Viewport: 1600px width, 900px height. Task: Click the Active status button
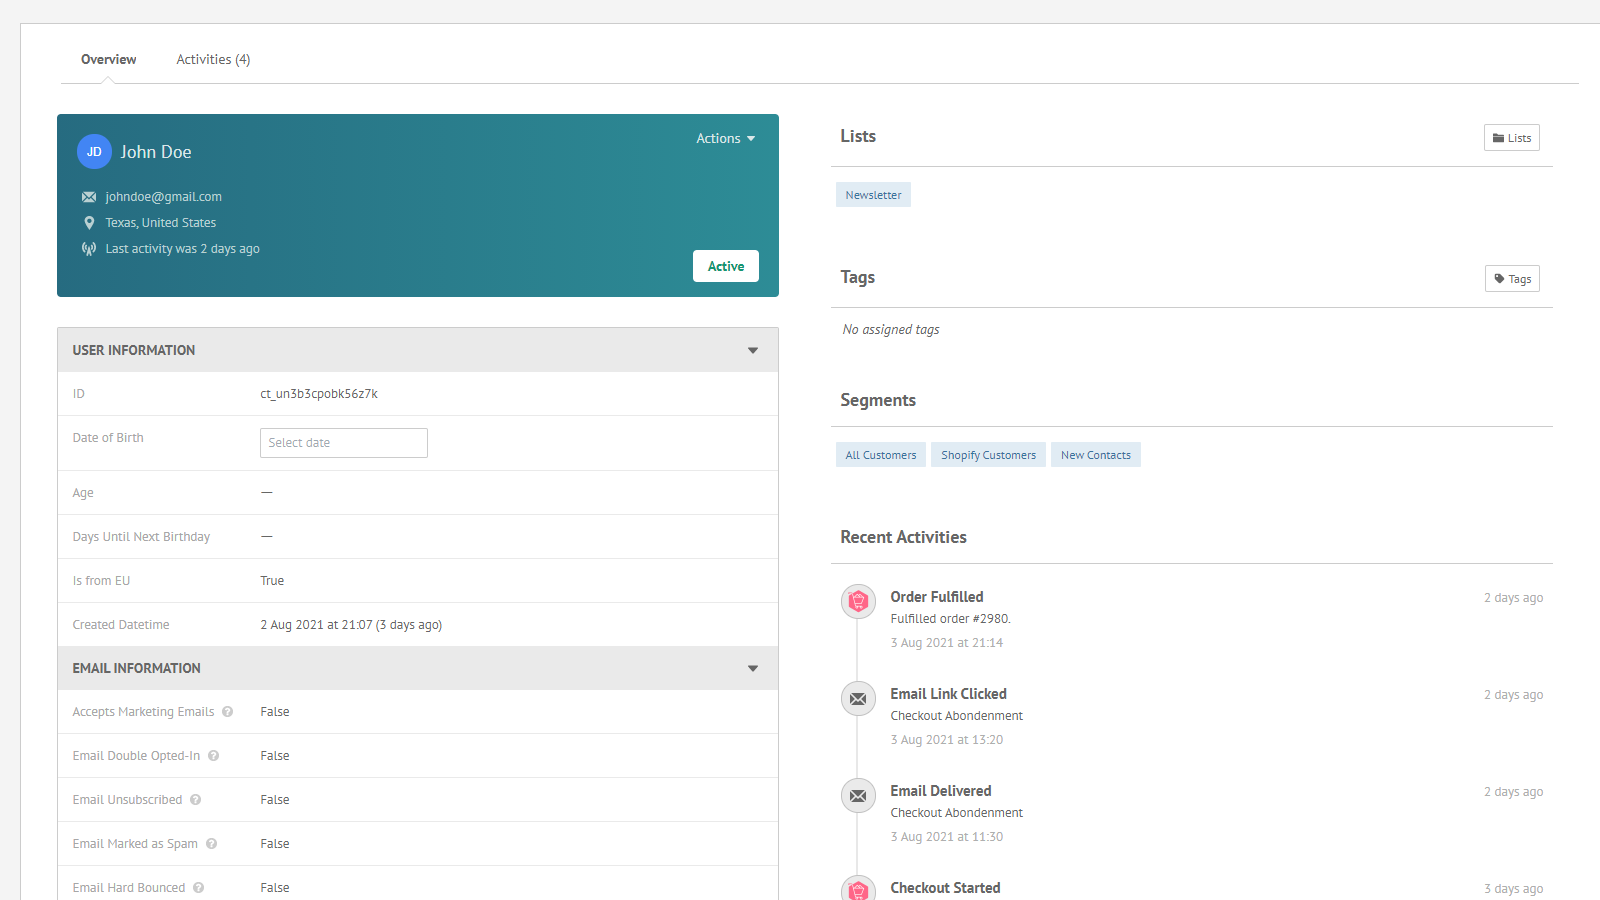pyautogui.click(x=726, y=266)
